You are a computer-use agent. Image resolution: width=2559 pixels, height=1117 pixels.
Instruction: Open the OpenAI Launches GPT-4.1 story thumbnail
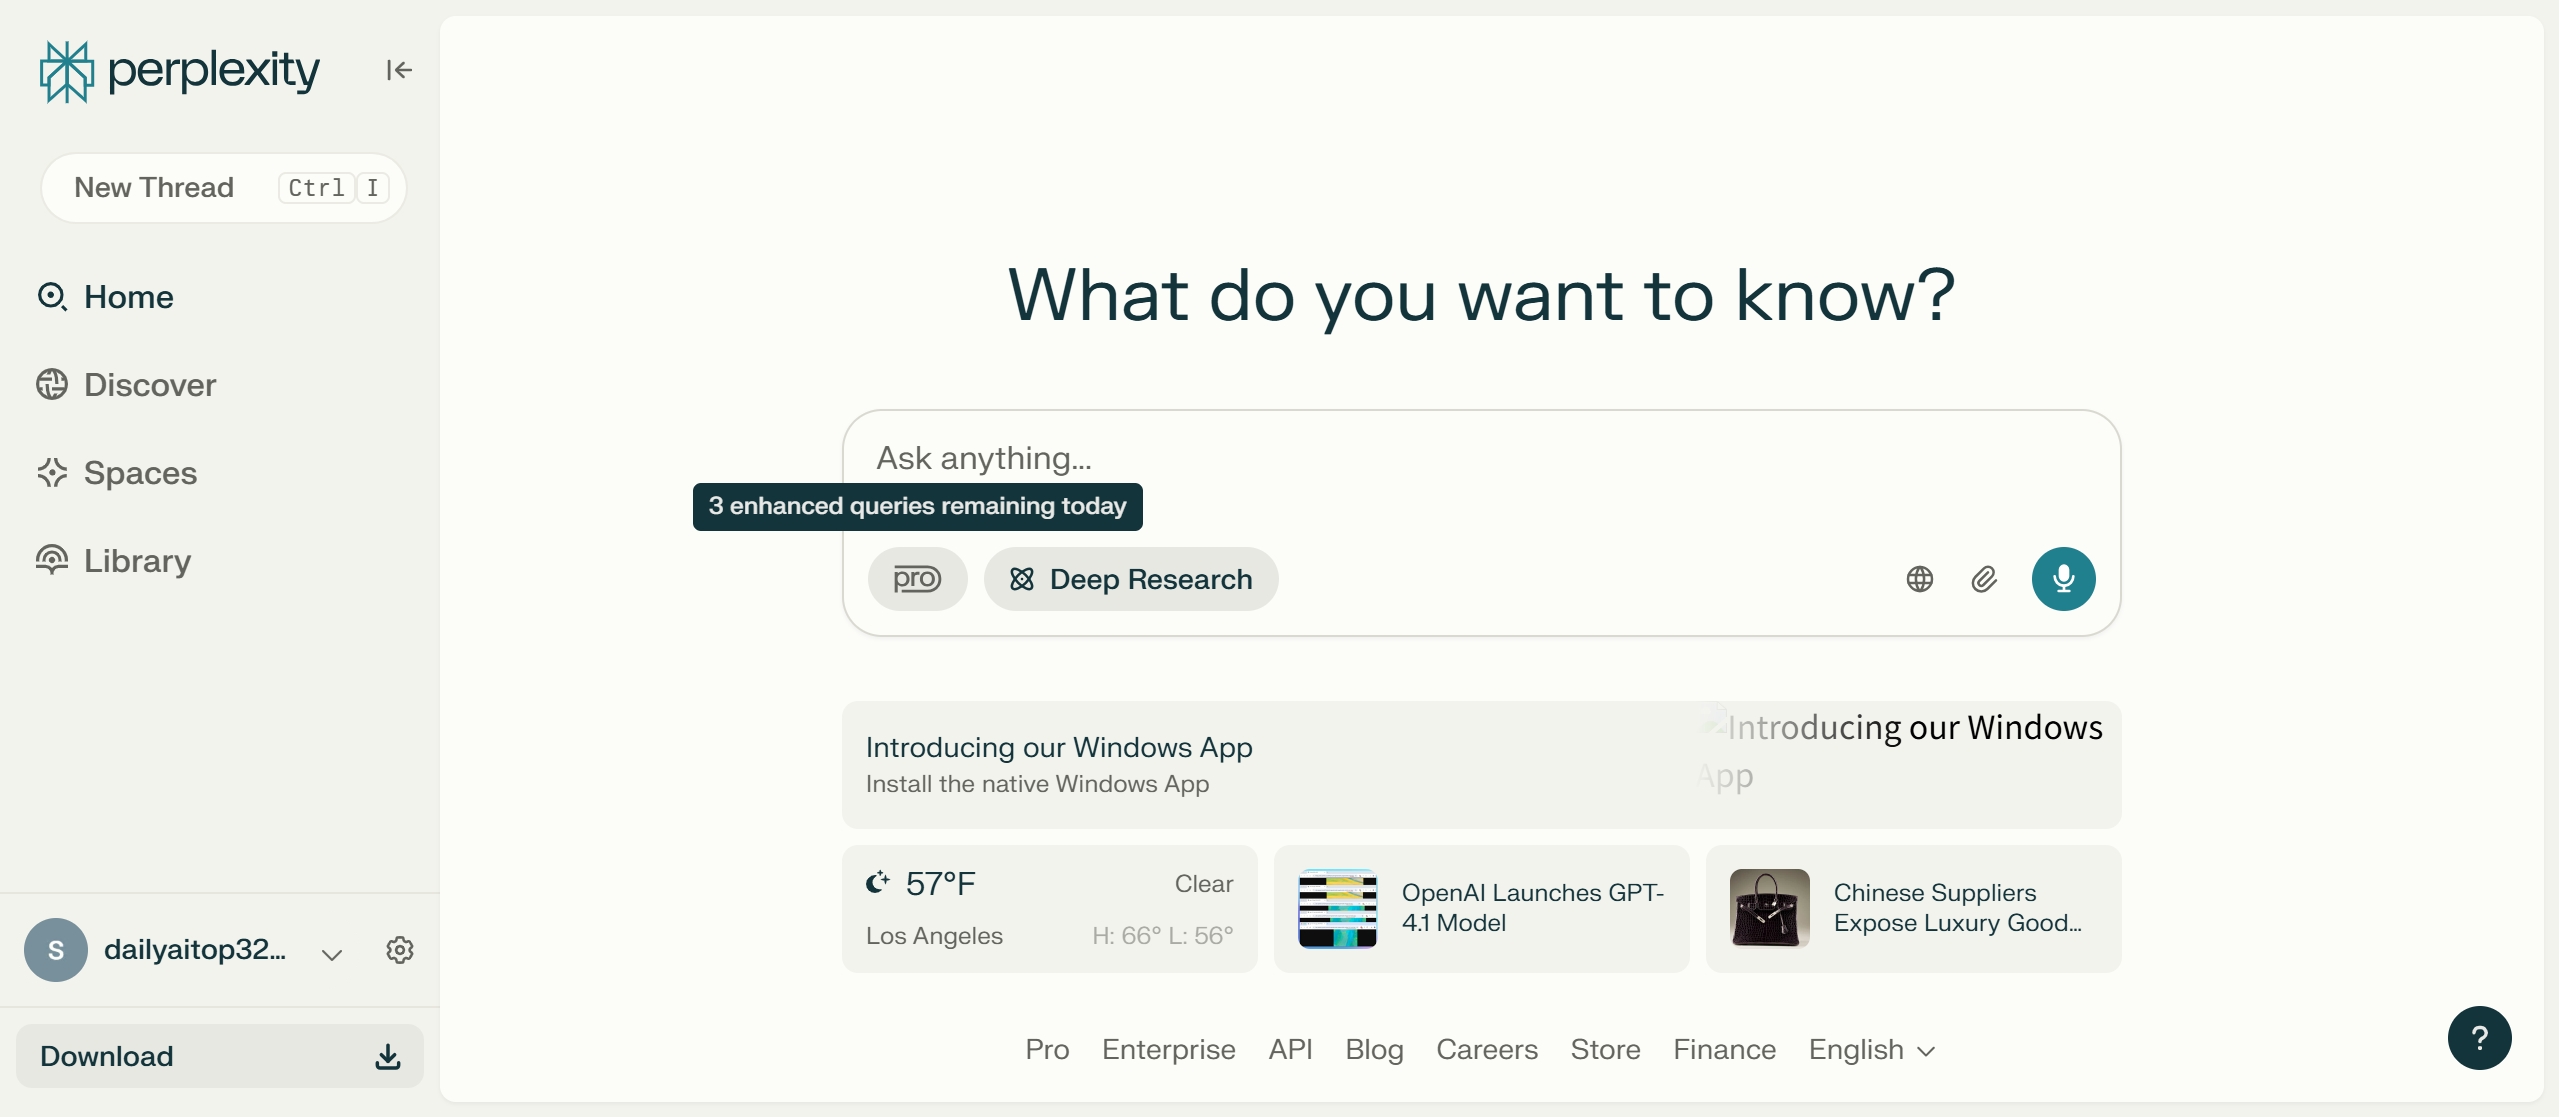point(1337,908)
